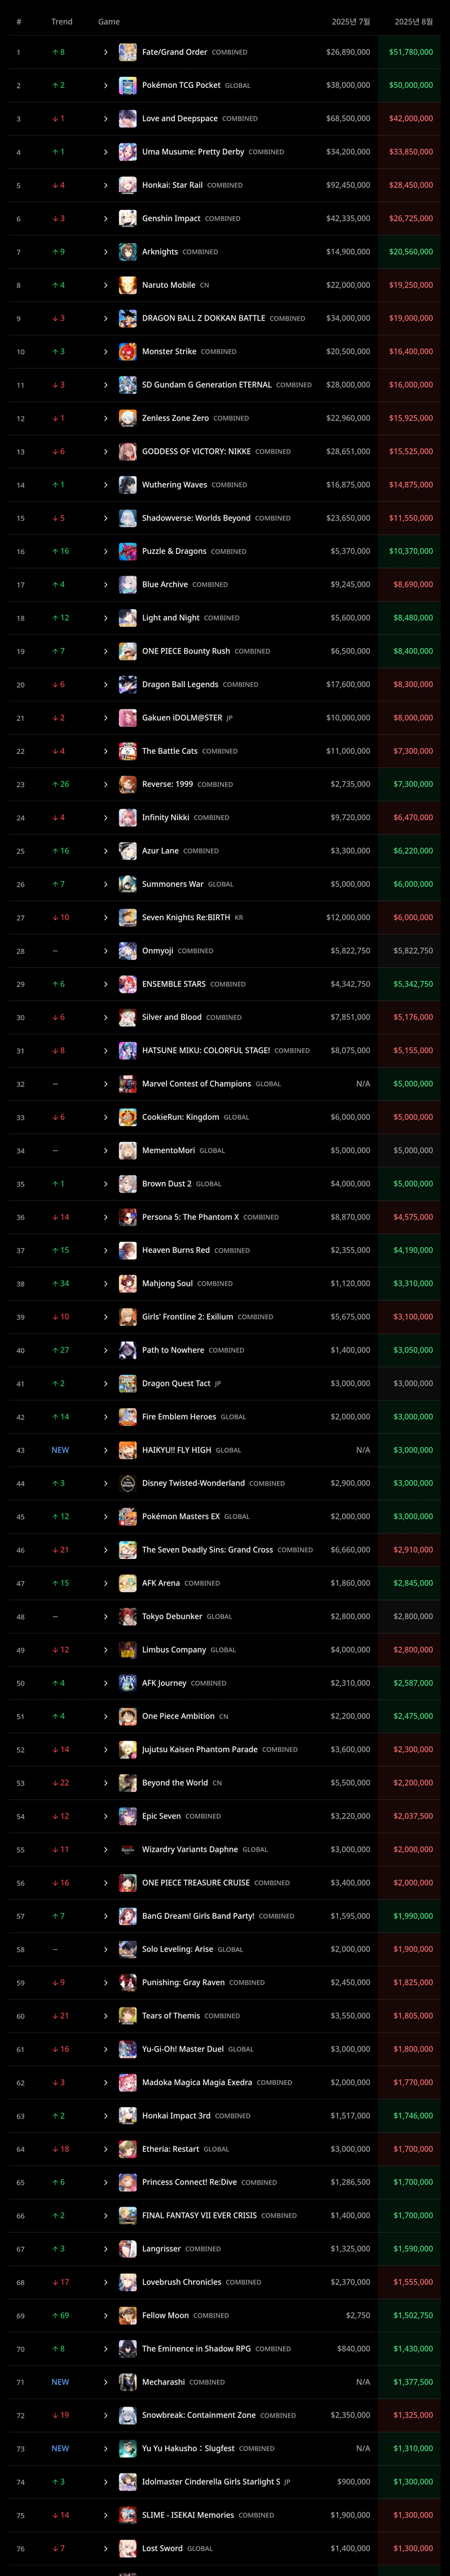Click the Naruto Mobile game icon
The image size is (450, 2576).
(128, 285)
